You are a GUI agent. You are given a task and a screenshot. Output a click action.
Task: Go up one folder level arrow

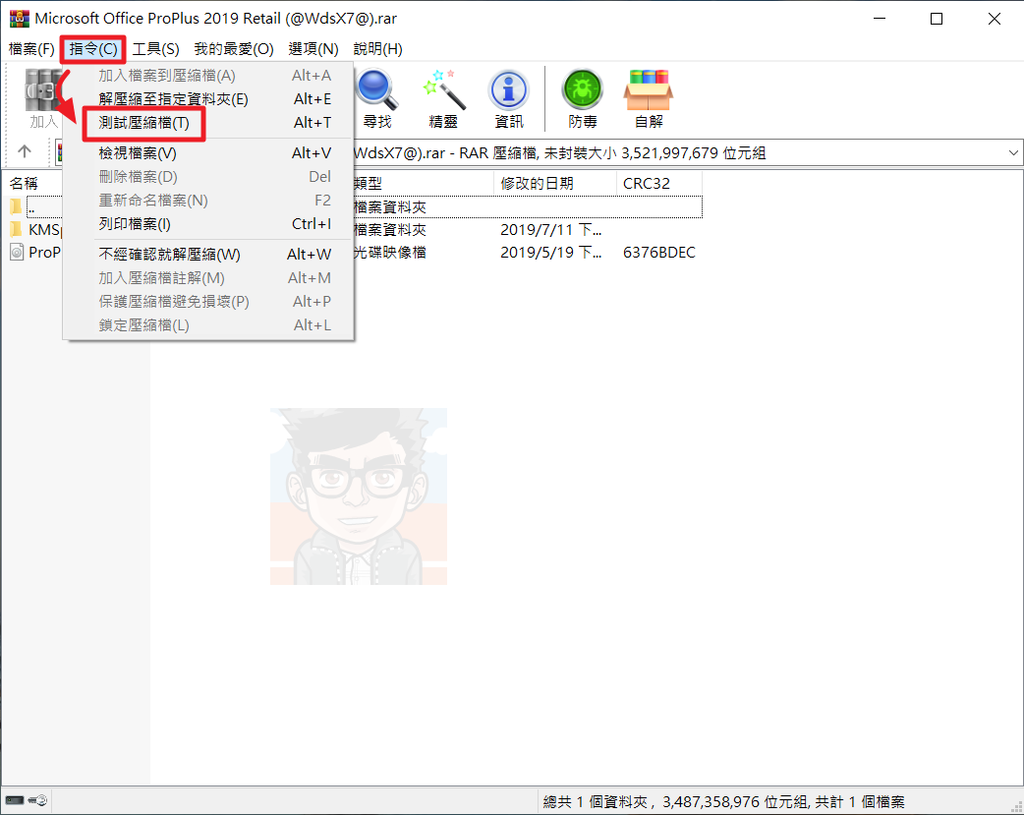tap(24, 152)
